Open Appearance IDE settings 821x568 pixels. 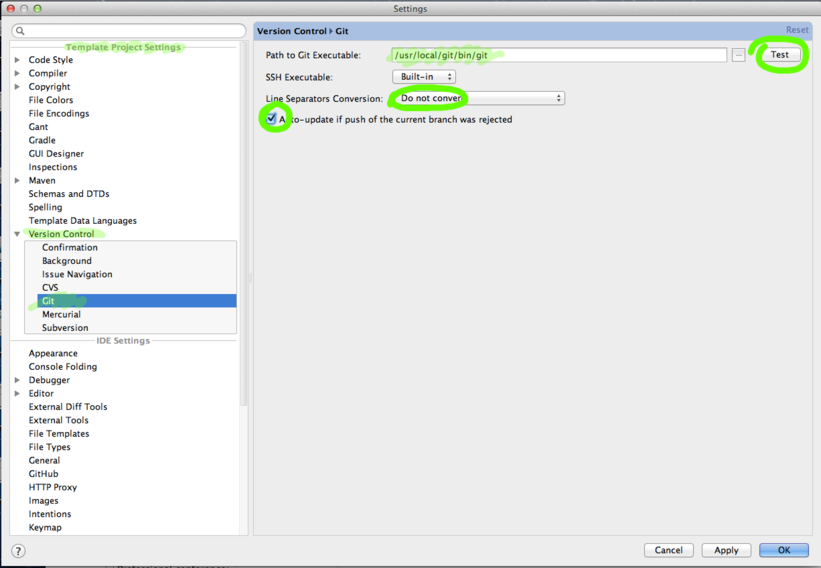[53, 353]
